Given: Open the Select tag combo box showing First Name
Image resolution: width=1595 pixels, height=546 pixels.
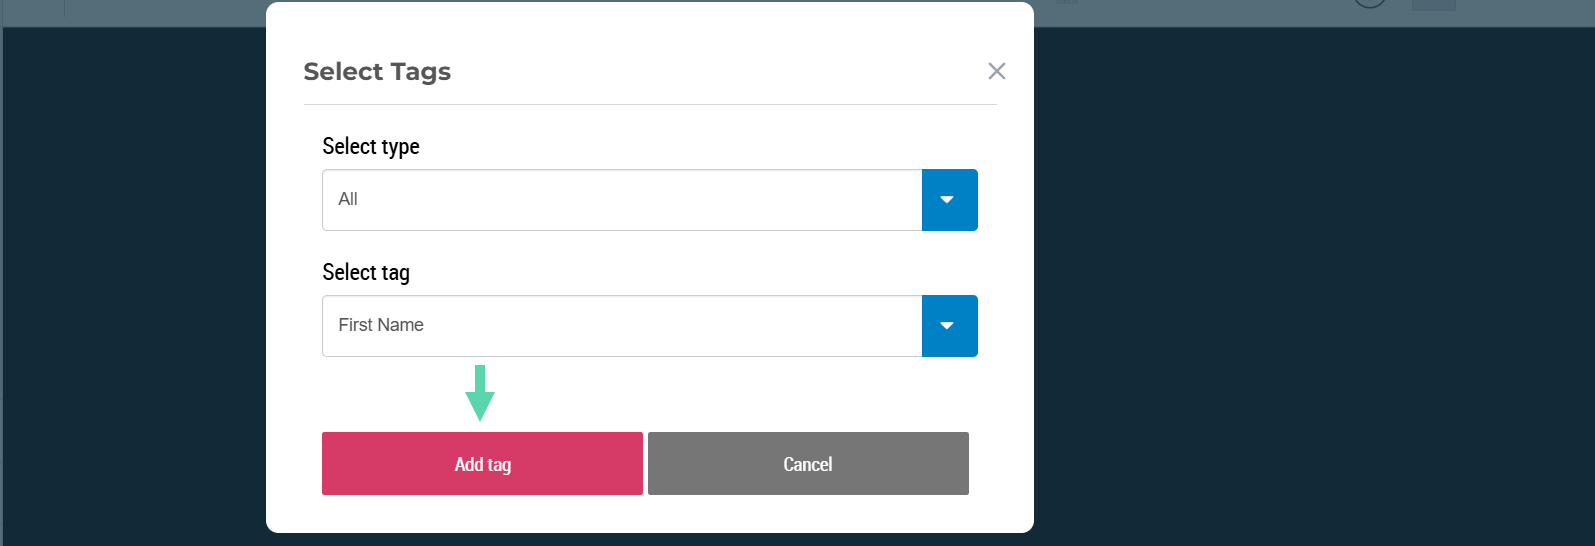Looking at the screenshot, I should pyautogui.click(x=622, y=326).
